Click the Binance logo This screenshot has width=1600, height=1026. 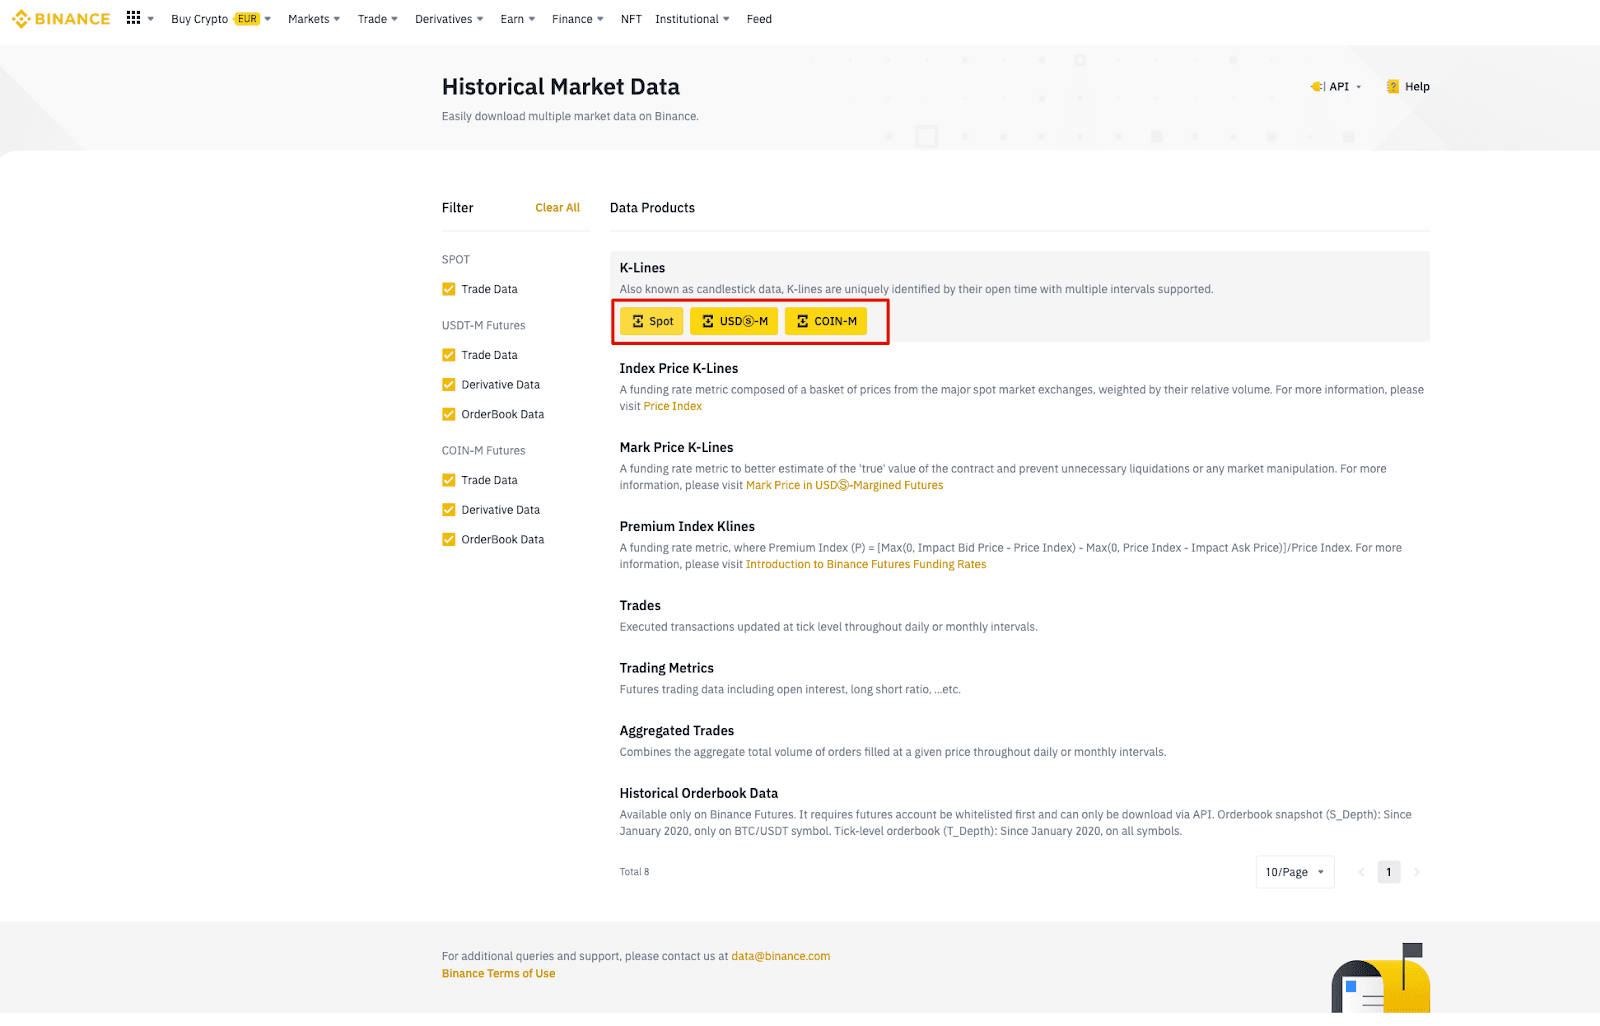click(61, 19)
